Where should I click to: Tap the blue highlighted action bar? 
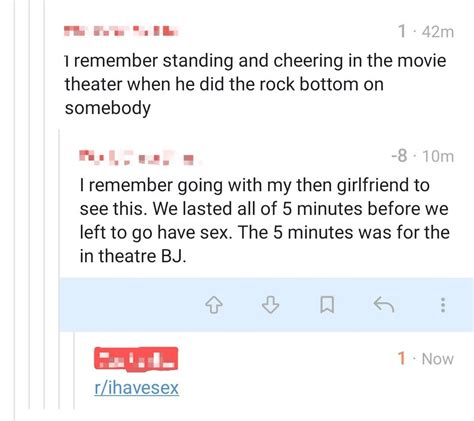coord(266,305)
